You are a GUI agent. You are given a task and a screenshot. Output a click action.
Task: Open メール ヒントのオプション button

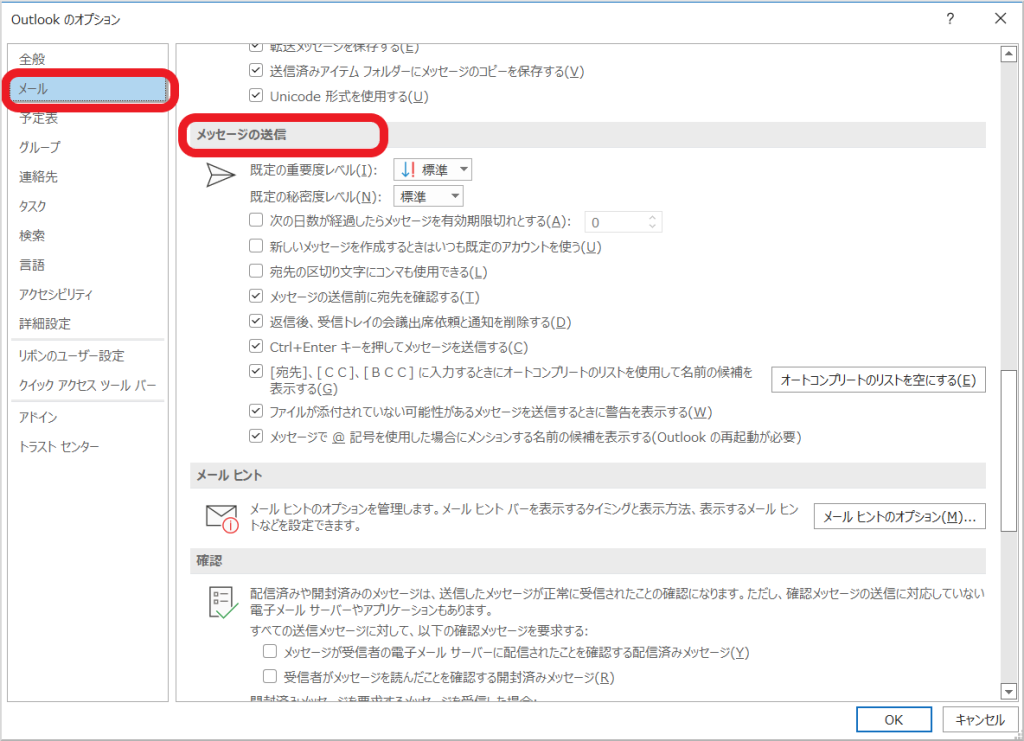pyautogui.click(x=899, y=516)
